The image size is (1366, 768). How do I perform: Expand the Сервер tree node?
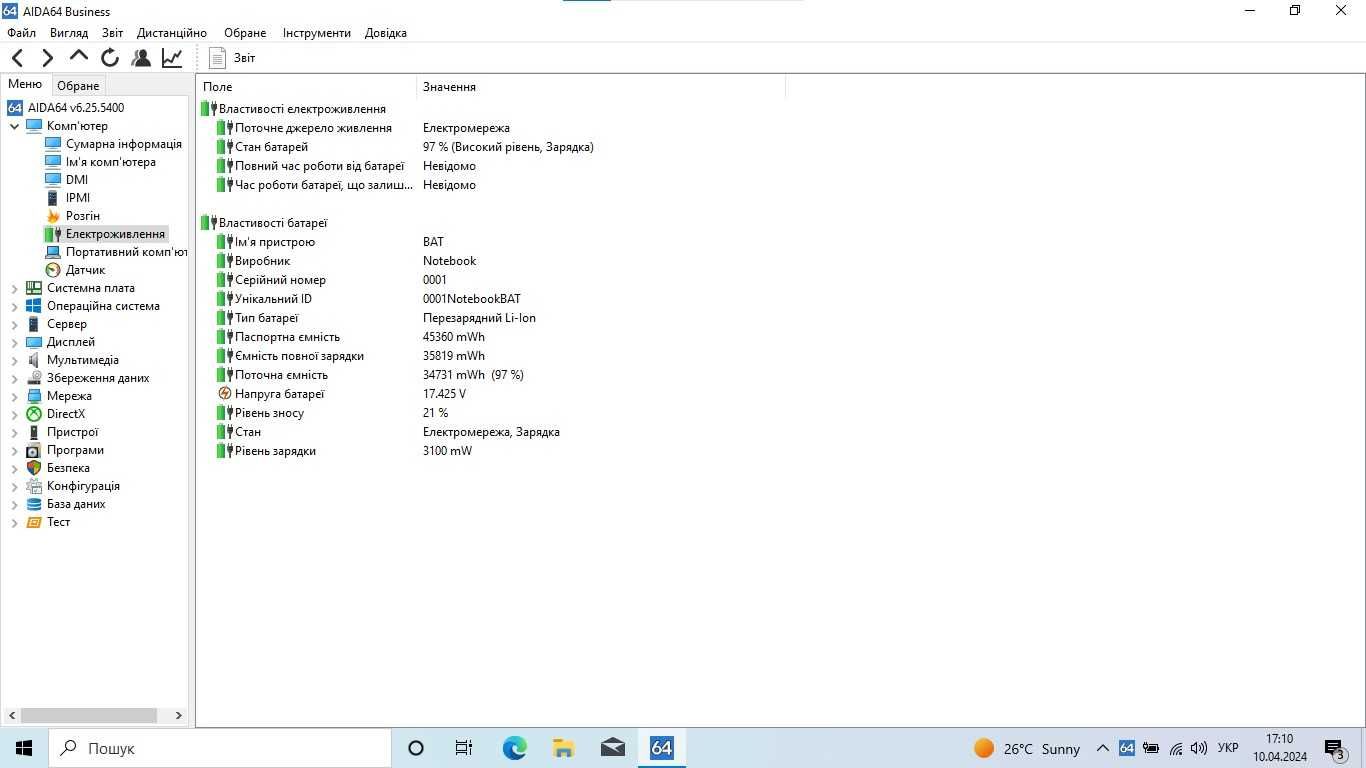click(x=14, y=324)
